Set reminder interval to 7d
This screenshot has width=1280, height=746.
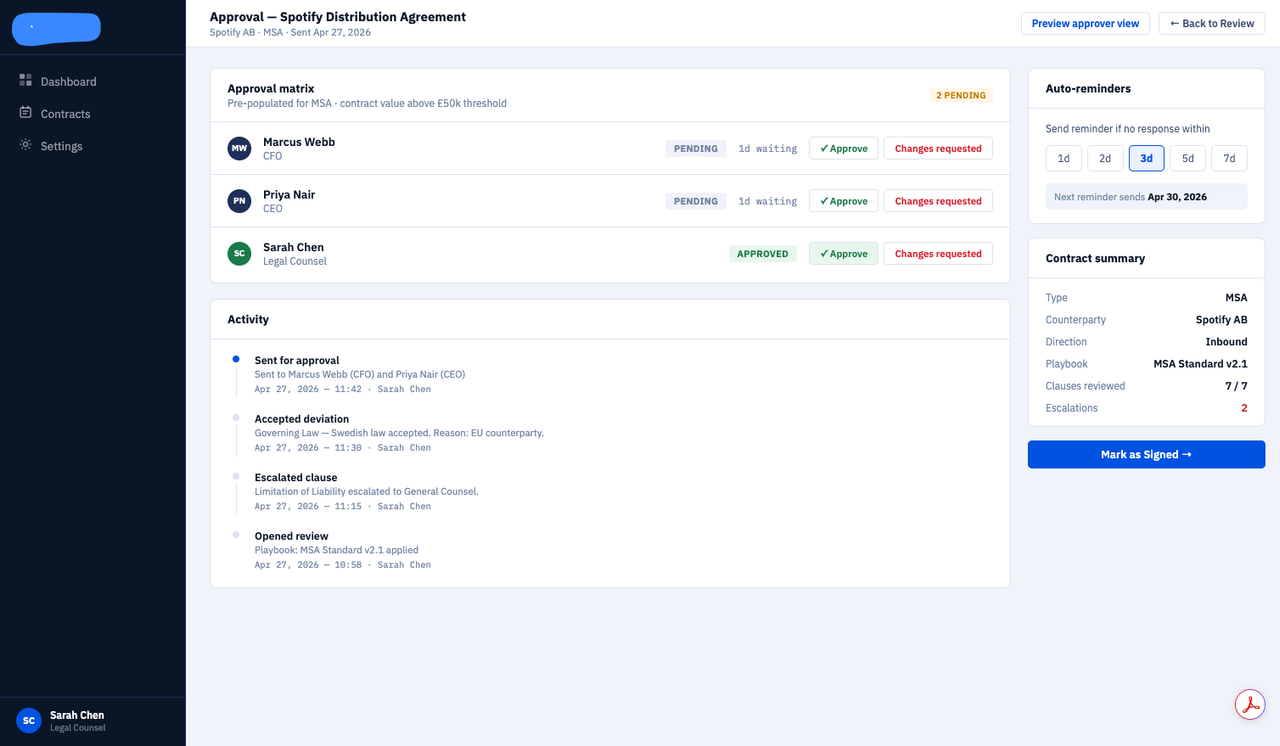click(1229, 158)
